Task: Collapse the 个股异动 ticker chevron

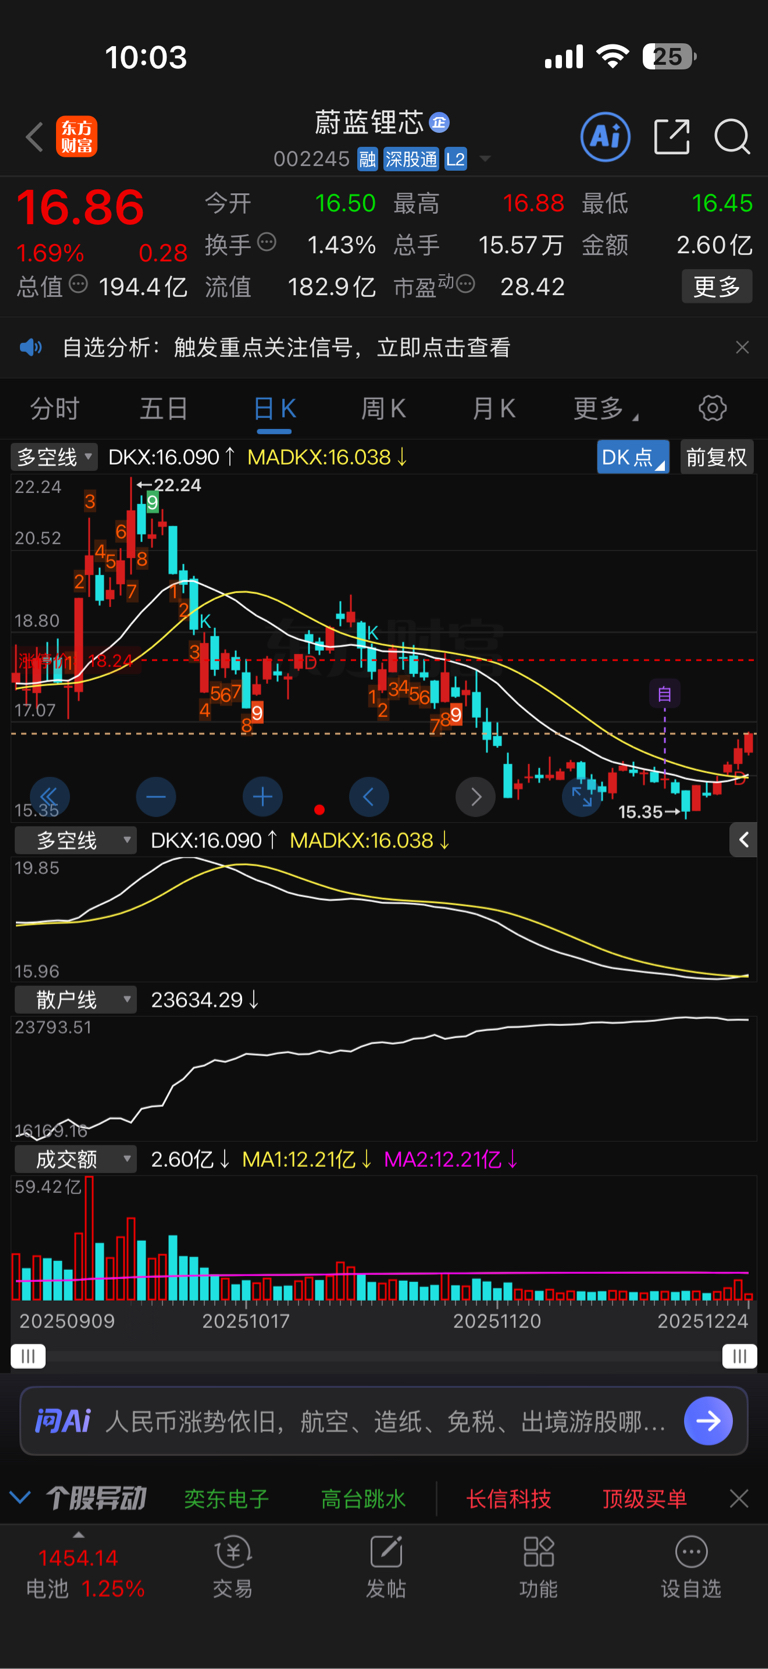Action: [19, 1498]
